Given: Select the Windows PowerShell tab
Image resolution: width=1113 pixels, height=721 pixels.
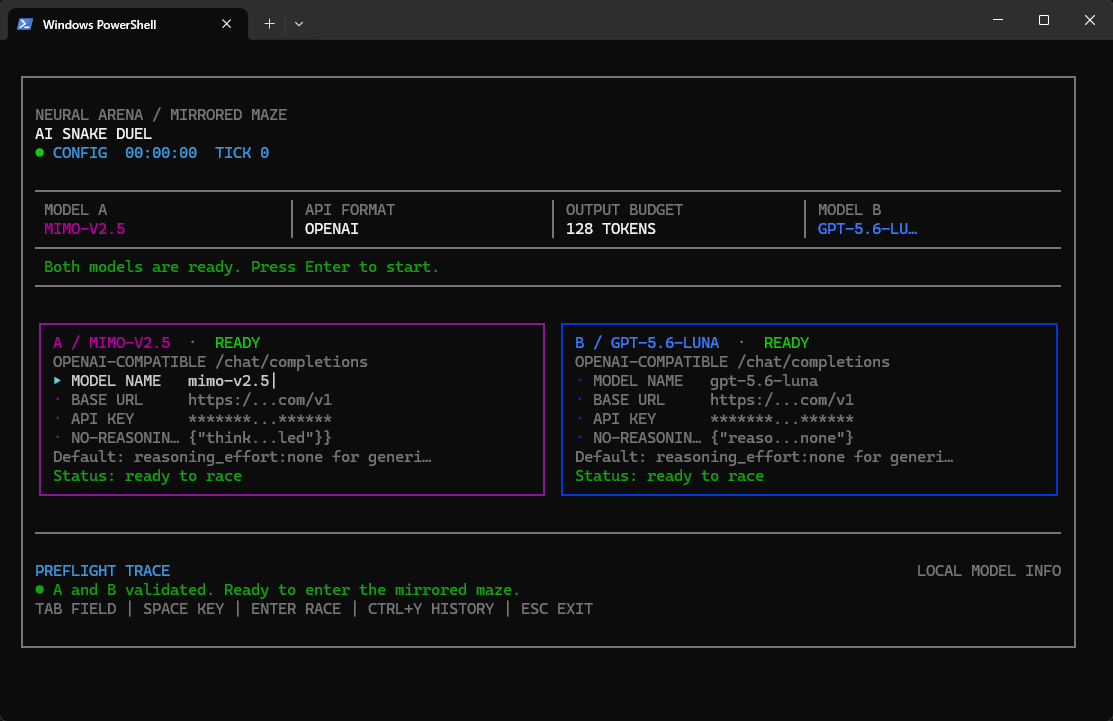Looking at the screenshot, I should [x=128, y=24].
